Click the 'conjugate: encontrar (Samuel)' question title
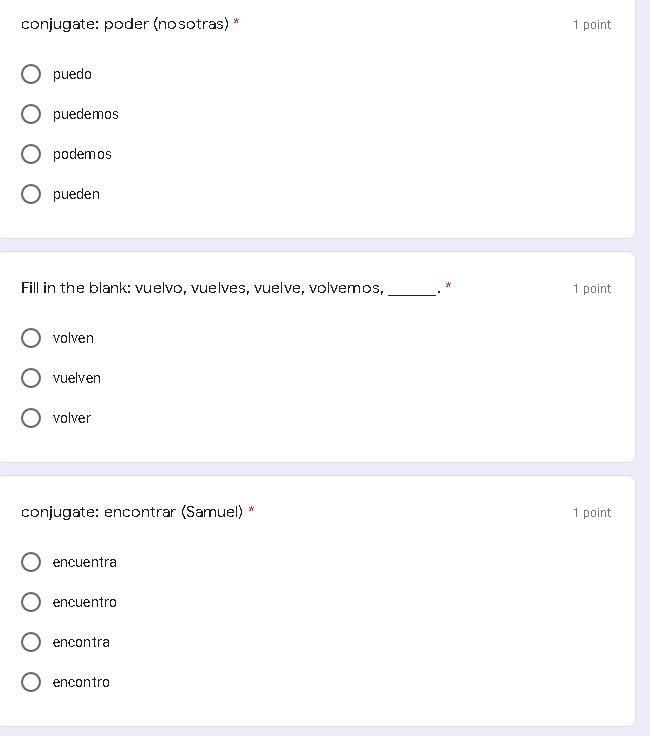This screenshot has width=650, height=736. 132,512
